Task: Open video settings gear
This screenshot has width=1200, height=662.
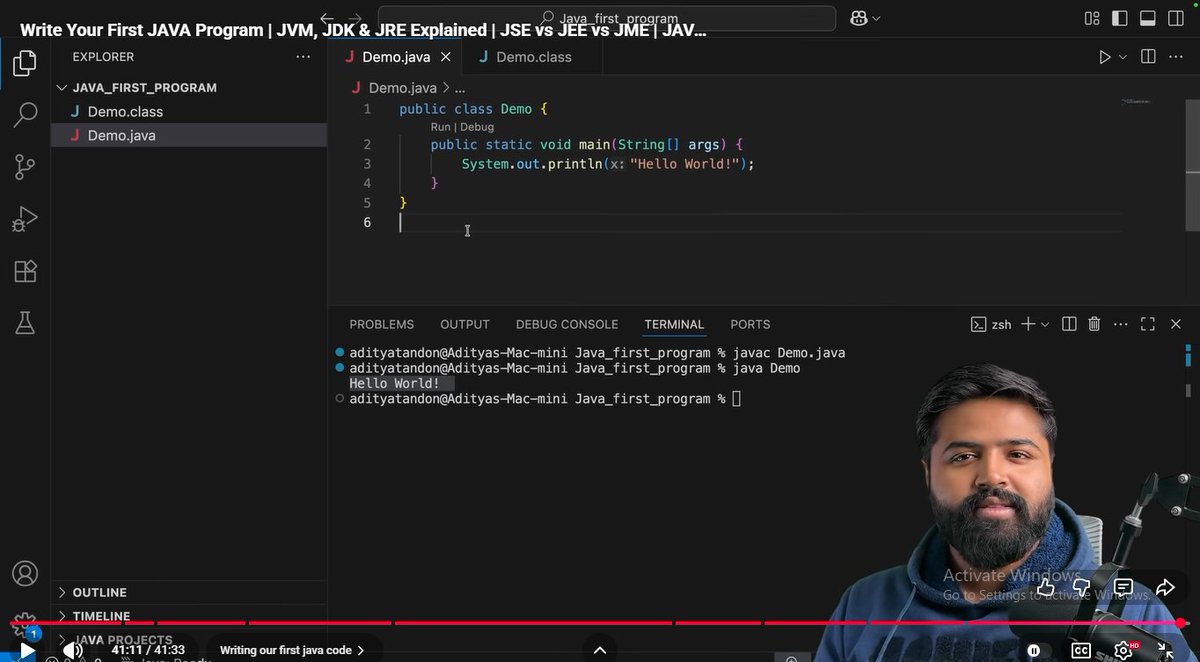Action: pyautogui.click(x=1124, y=650)
